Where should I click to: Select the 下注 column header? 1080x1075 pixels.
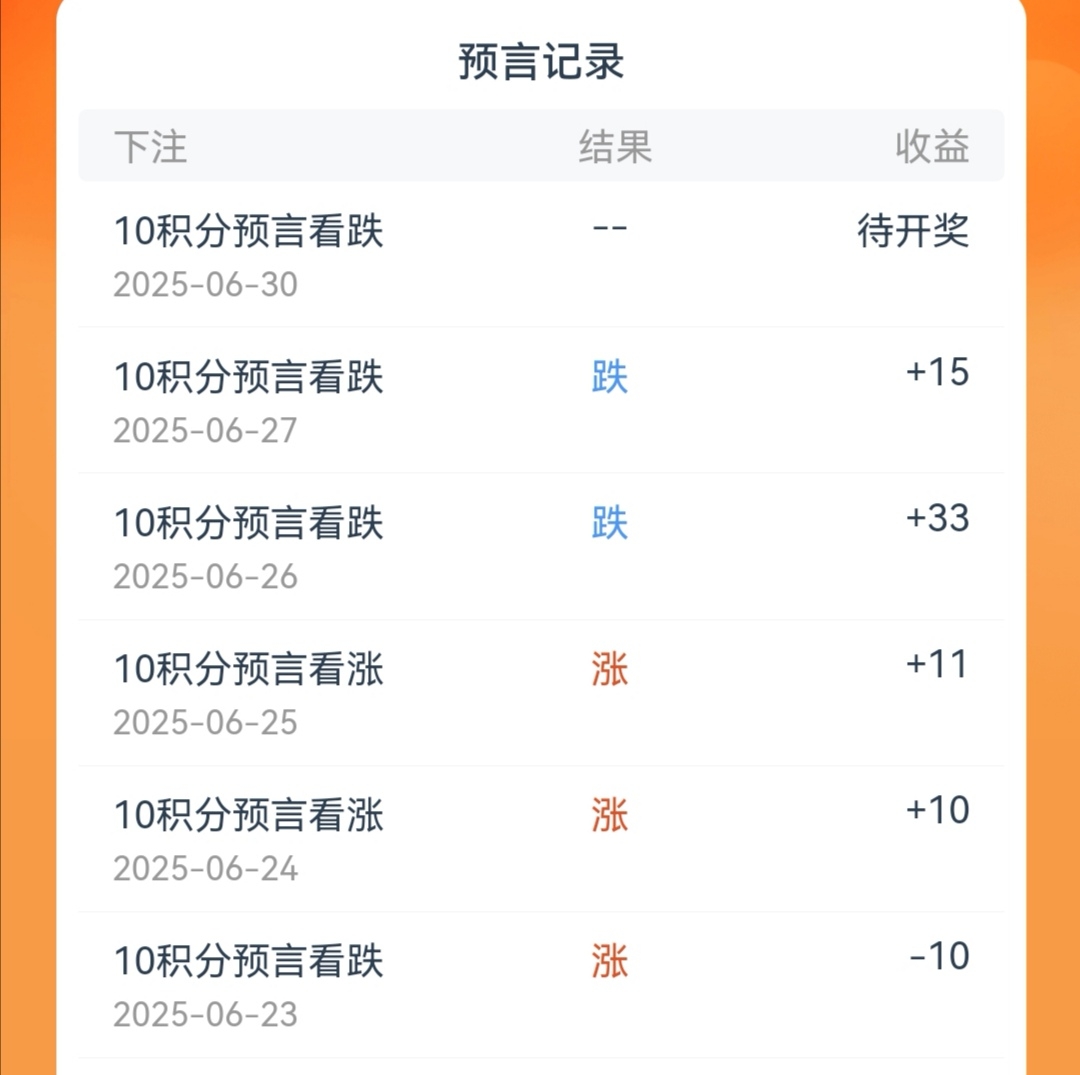tap(150, 147)
